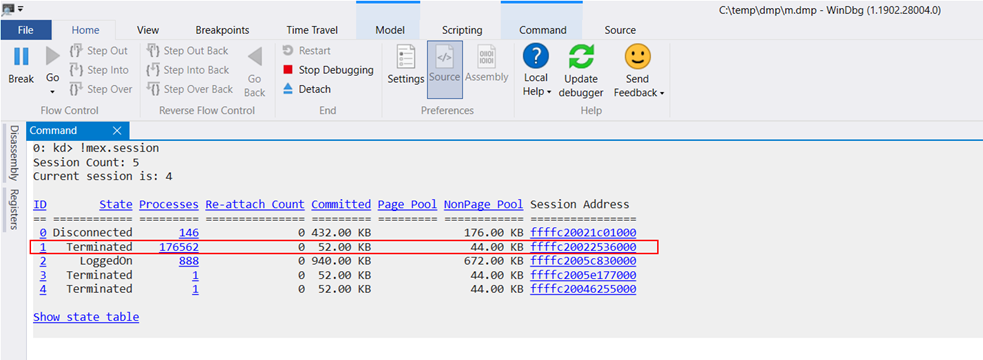Open session ID 1 link
Image resolution: width=983 pixels, height=360 pixels.
point(43,247)
